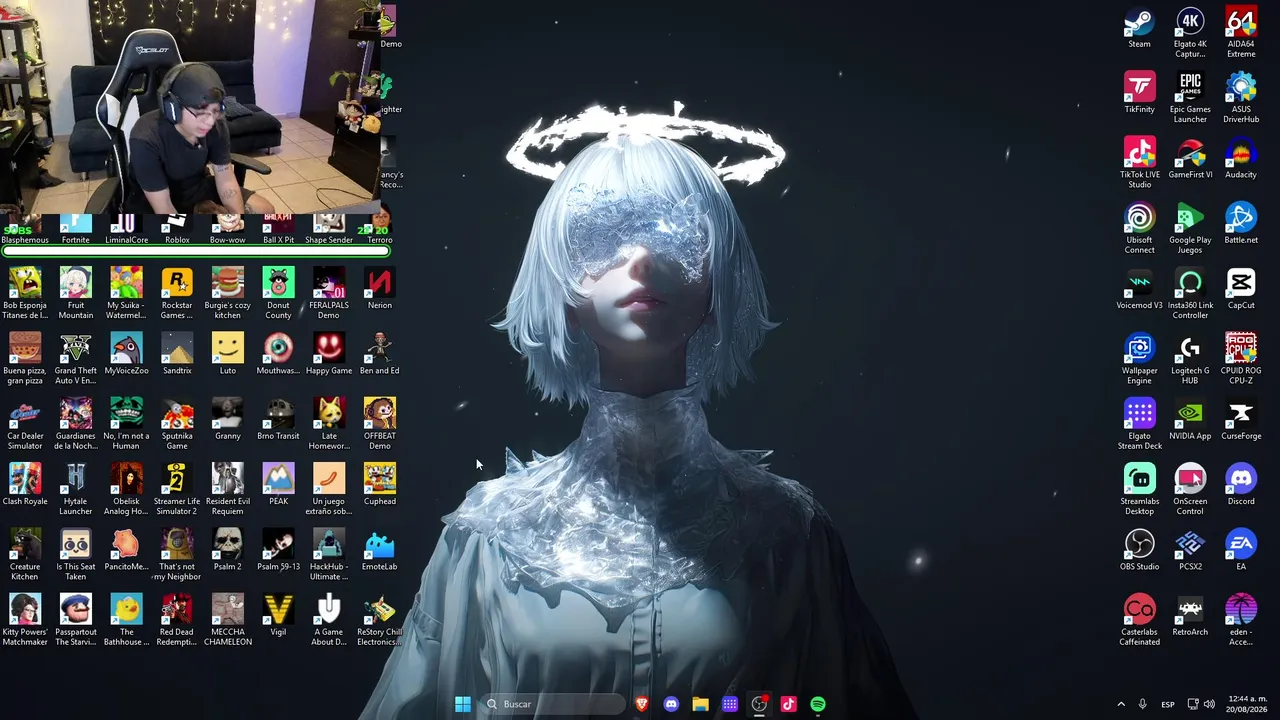This screenshot has width=1280, height=720.
Task: Select the CapCut desktop icon
Action: [1241, 289]
